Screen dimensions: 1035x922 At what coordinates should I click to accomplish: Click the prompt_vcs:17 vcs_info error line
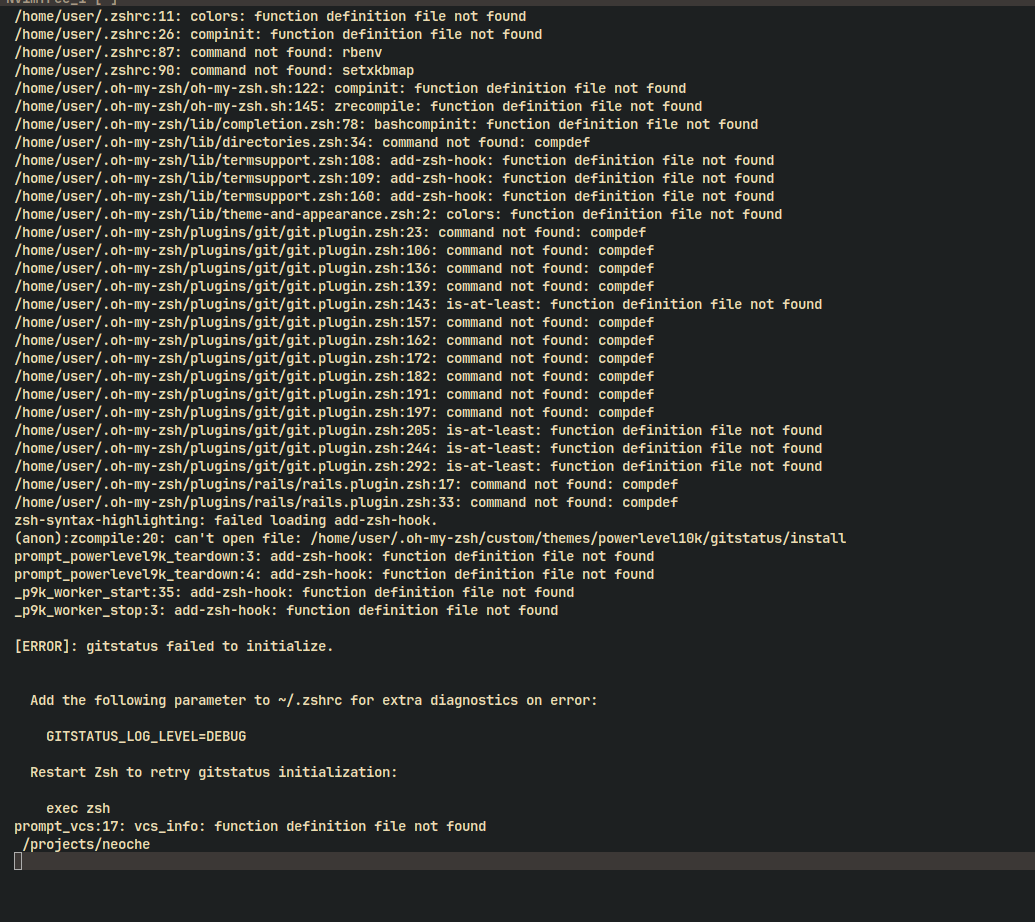tap(250, 826)
